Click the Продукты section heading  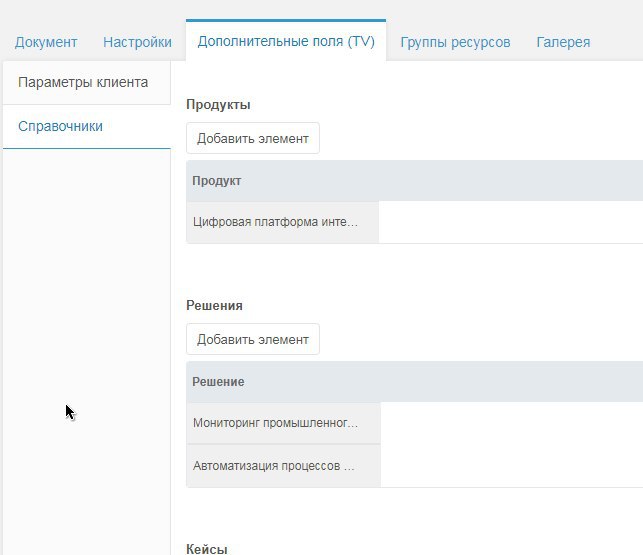point(218,105)
